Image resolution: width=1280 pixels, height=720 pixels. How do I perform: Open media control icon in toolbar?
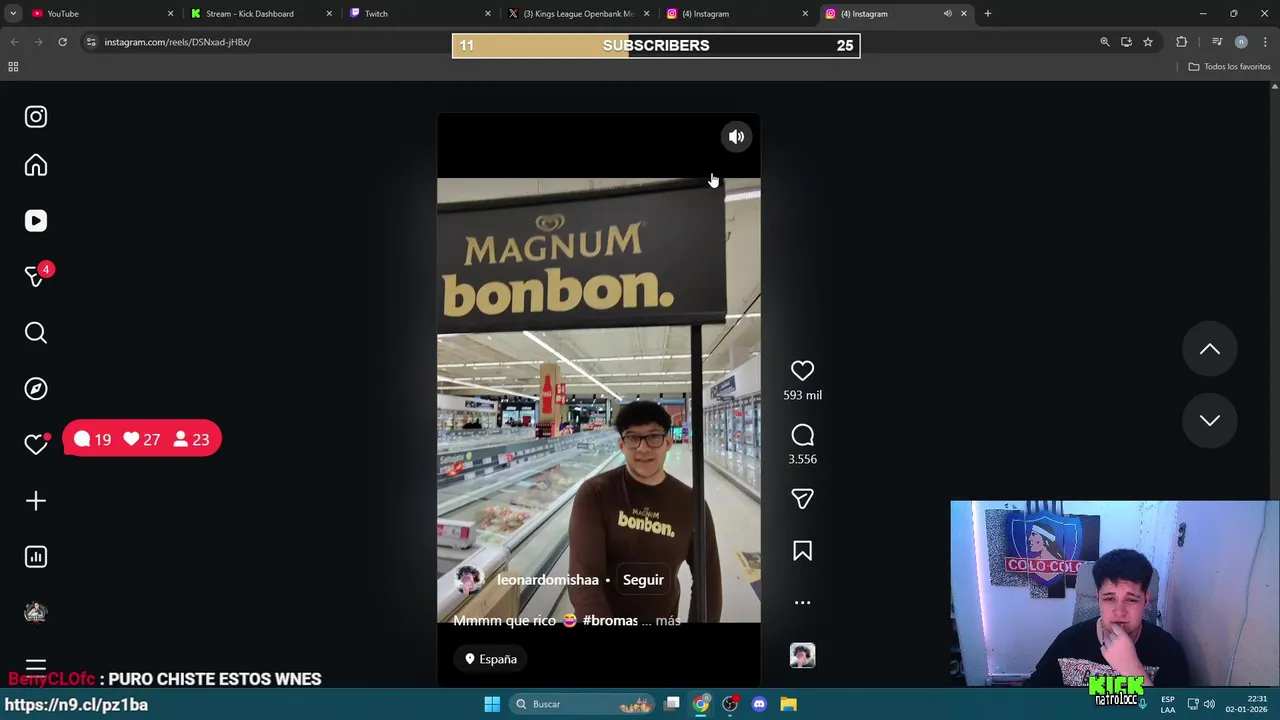click(1217, 42)
